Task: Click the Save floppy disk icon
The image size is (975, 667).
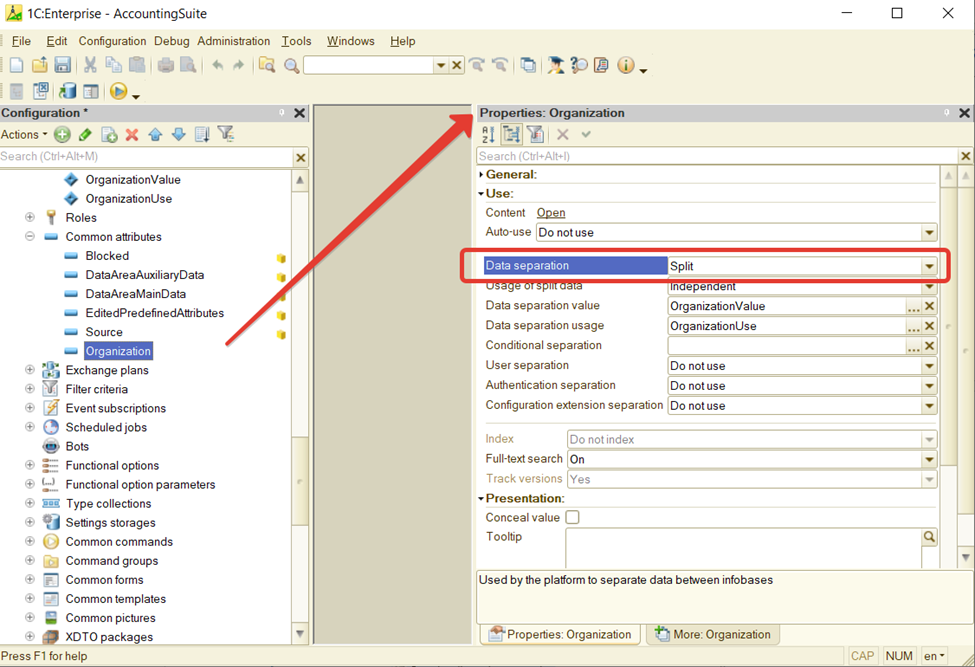Action: tap(62, 66)
